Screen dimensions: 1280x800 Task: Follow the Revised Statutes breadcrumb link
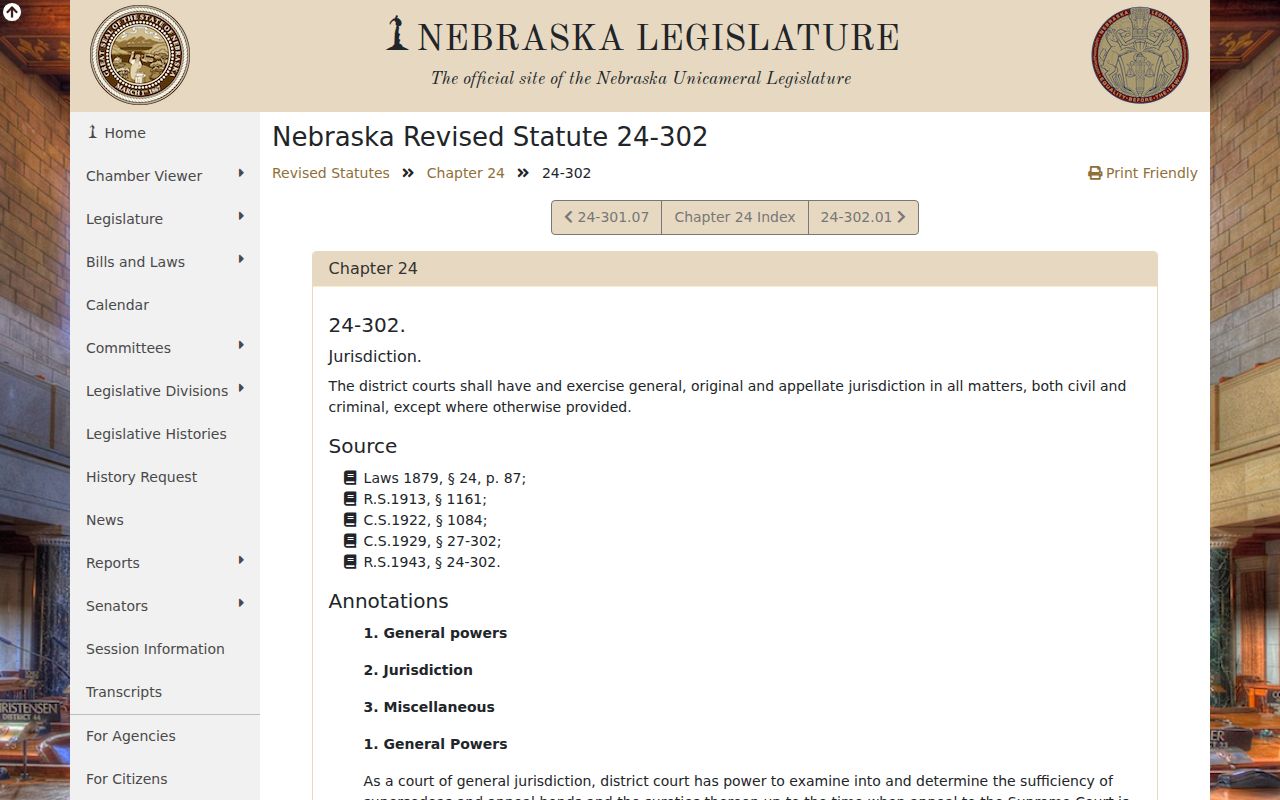(x=331, y=173)
